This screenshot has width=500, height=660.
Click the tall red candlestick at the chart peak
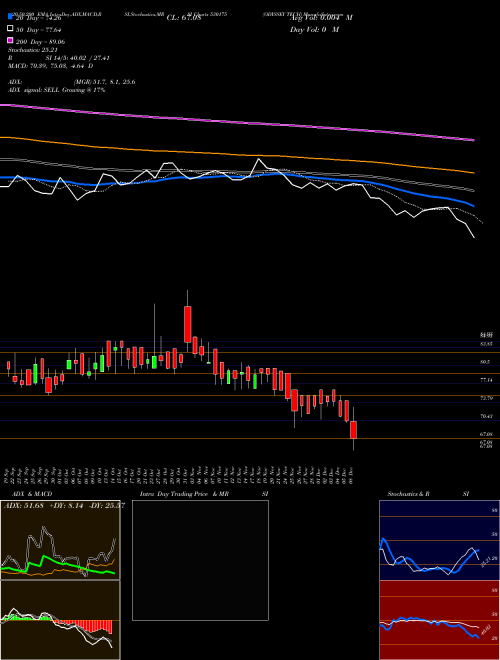(188, 324)
